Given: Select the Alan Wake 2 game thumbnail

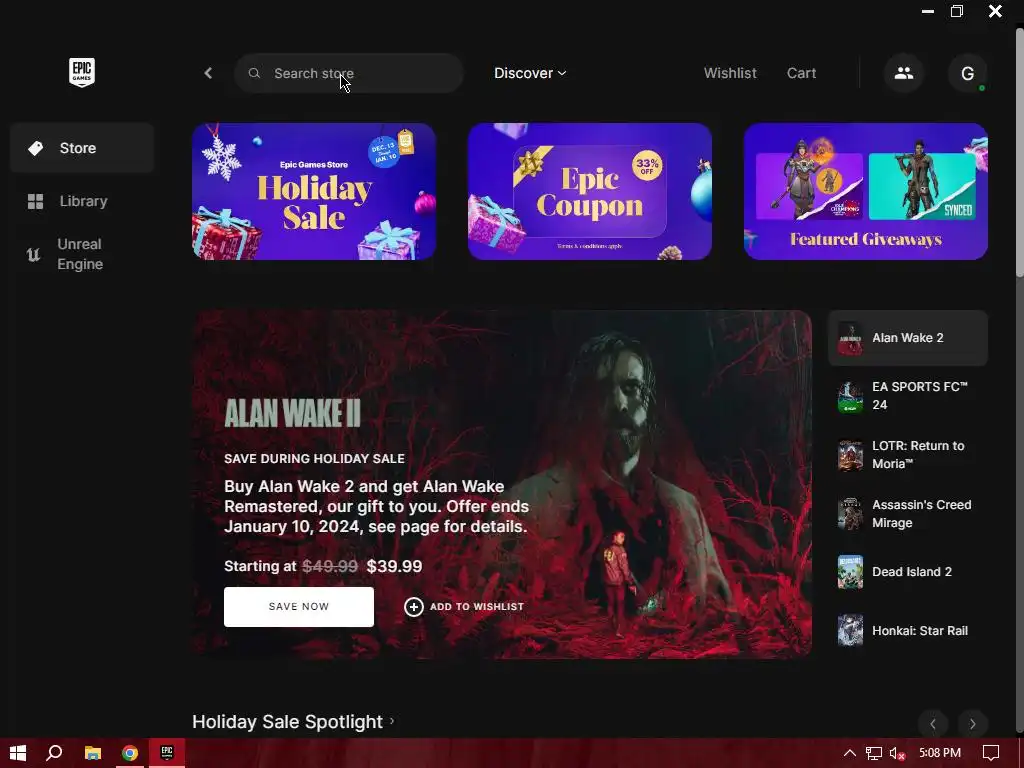Looking at the screenshot, I should 850,338.
